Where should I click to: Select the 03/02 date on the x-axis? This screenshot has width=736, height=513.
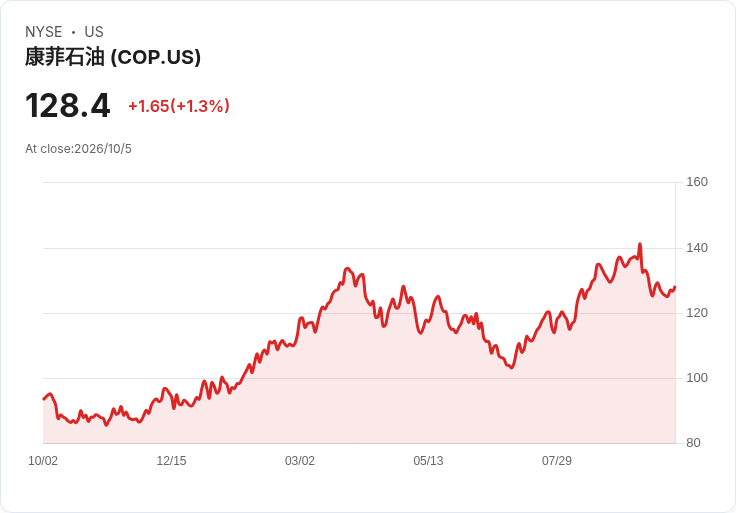pyautogui.click(x=300, y=460)
